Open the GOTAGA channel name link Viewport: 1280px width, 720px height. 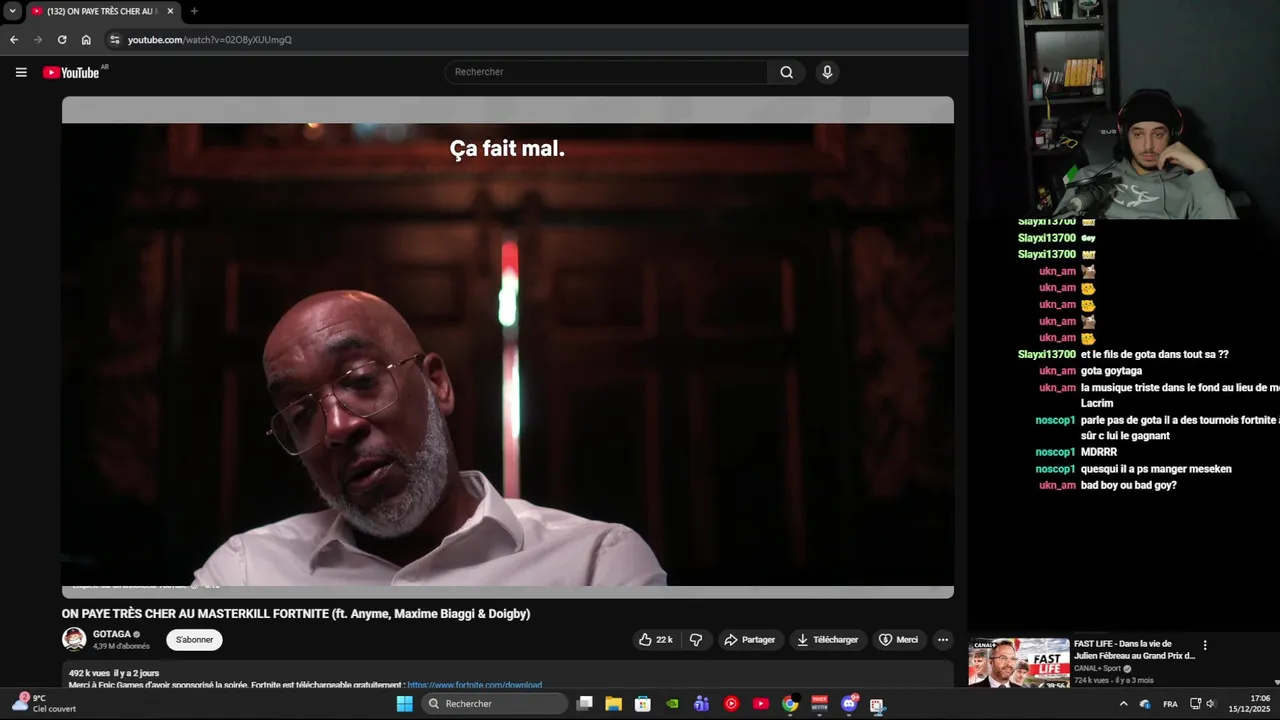[112, 634]
